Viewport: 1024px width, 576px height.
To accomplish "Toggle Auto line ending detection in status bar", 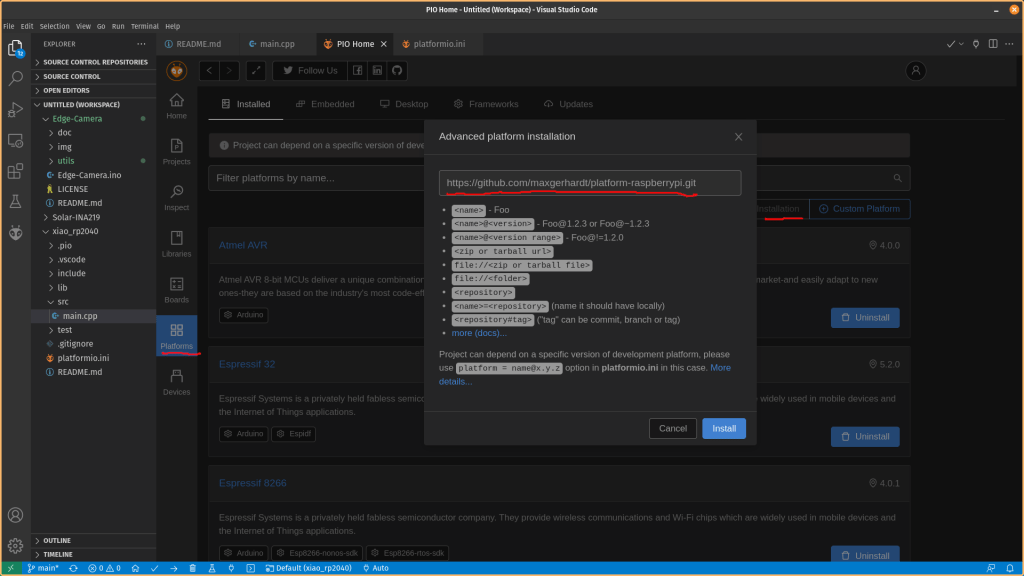I will click(x=375, y=568).
